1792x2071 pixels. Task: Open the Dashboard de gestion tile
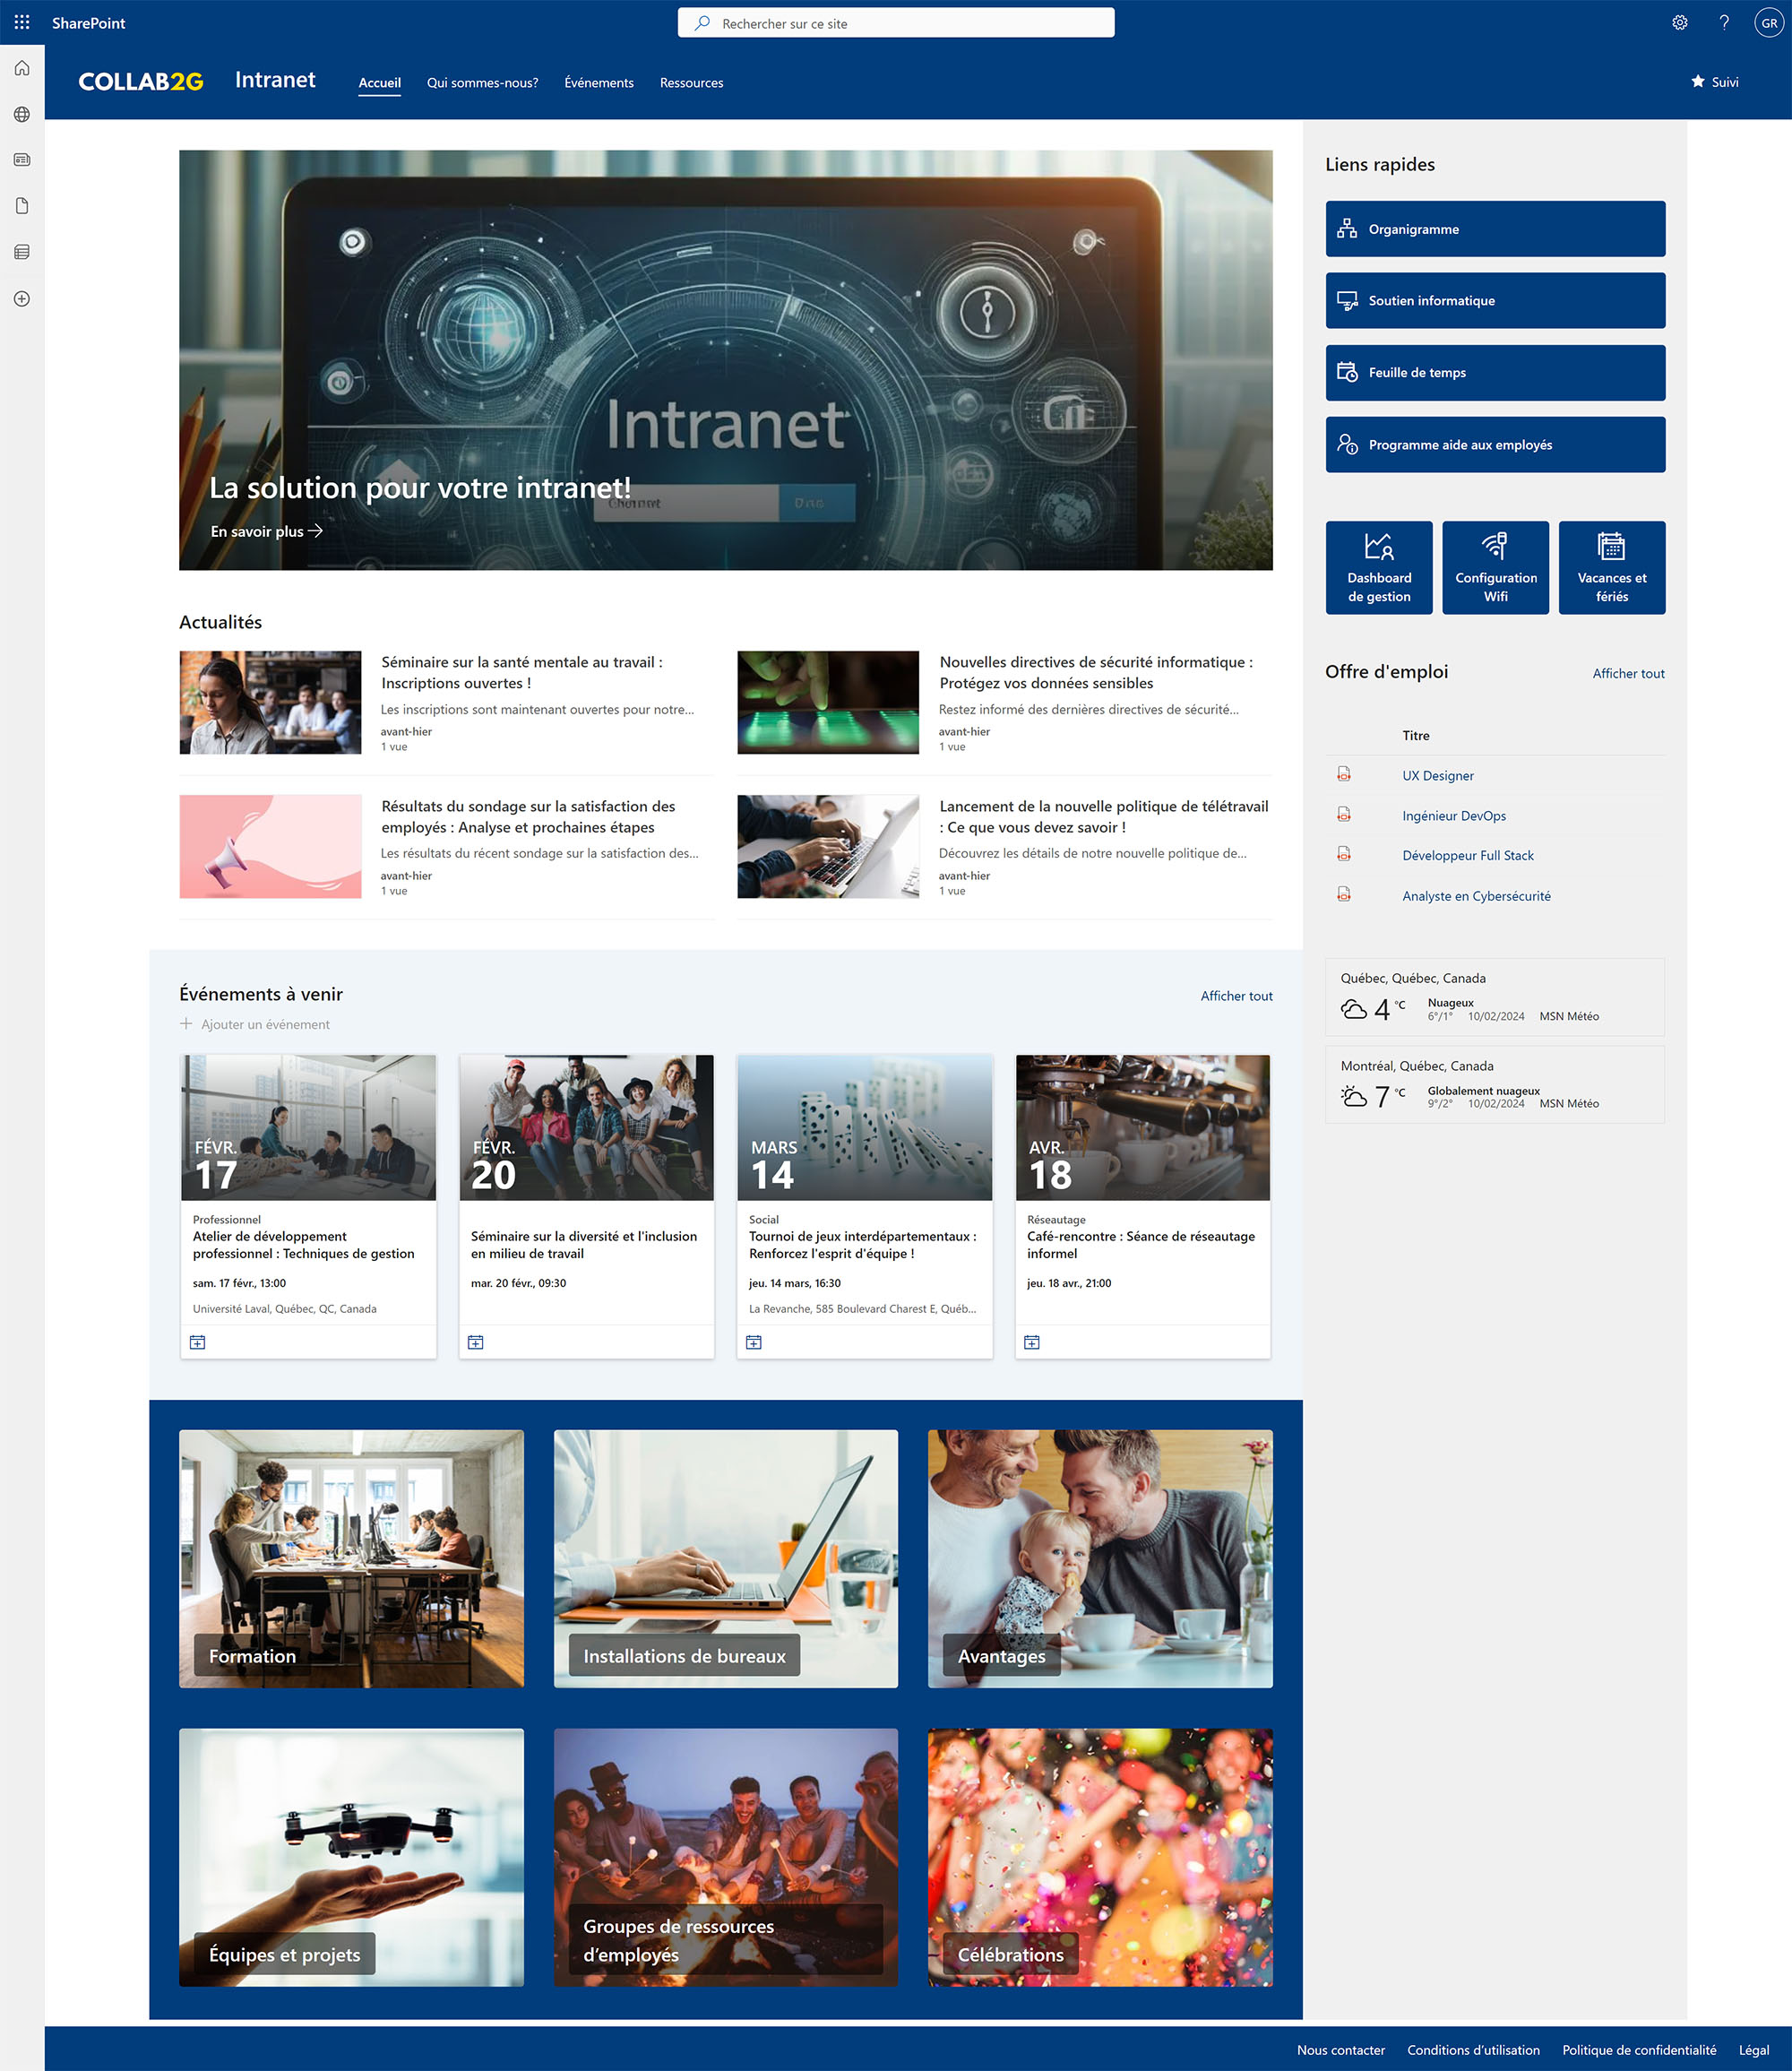click(x=1379, y=567)
